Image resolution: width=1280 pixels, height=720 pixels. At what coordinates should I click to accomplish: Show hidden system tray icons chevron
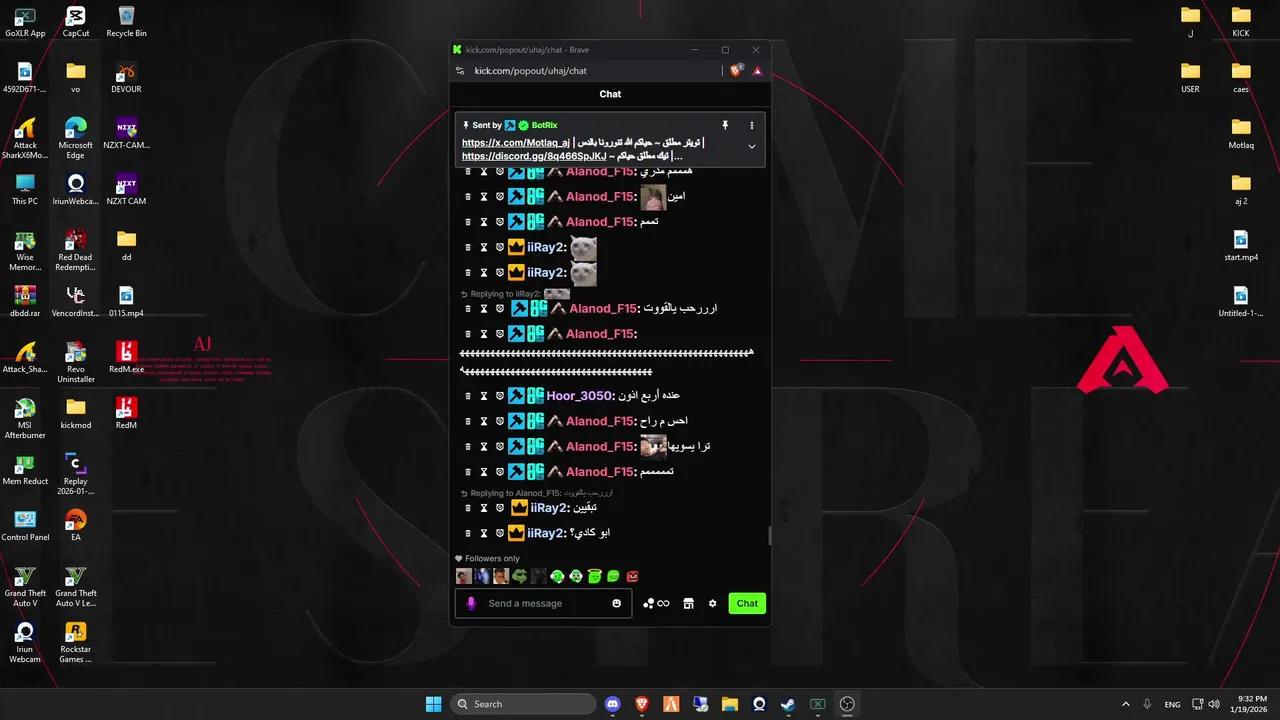pyautogui.click(x=1125, y=704)
